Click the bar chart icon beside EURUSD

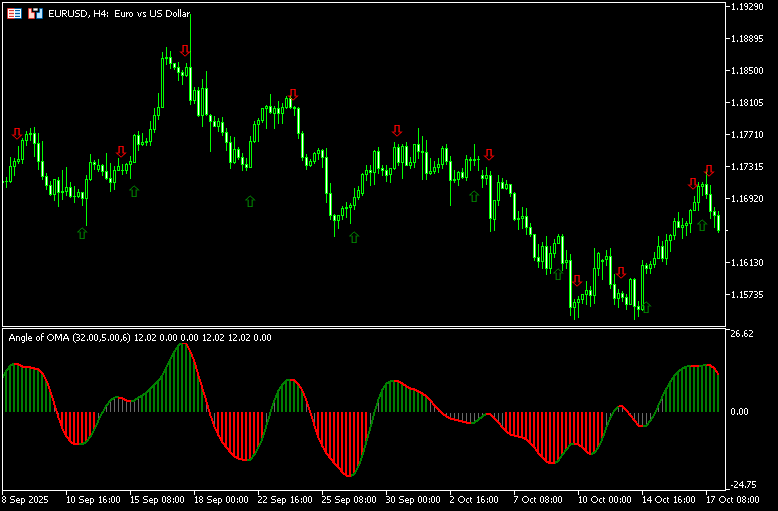[36, 14]
